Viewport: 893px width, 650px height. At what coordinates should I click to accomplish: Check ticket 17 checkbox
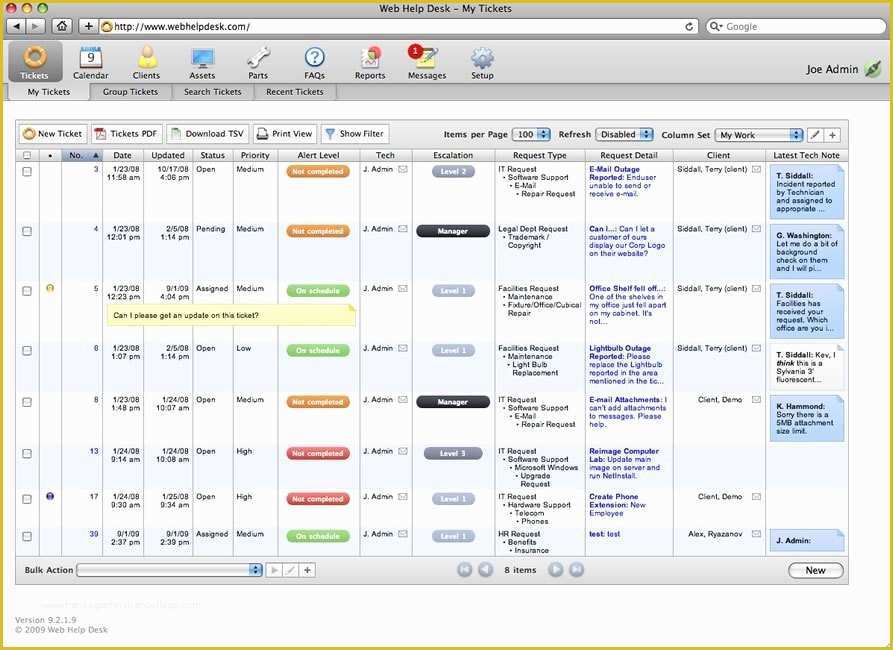[x=27, y=500]
